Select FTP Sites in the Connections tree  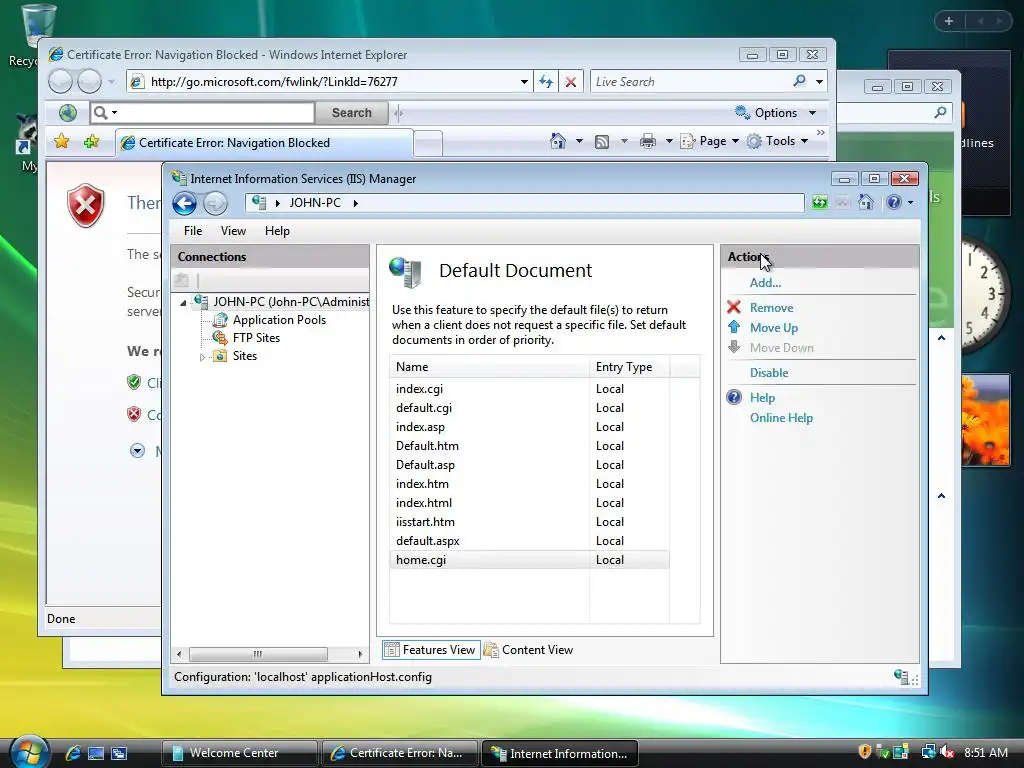pos(256,338)
